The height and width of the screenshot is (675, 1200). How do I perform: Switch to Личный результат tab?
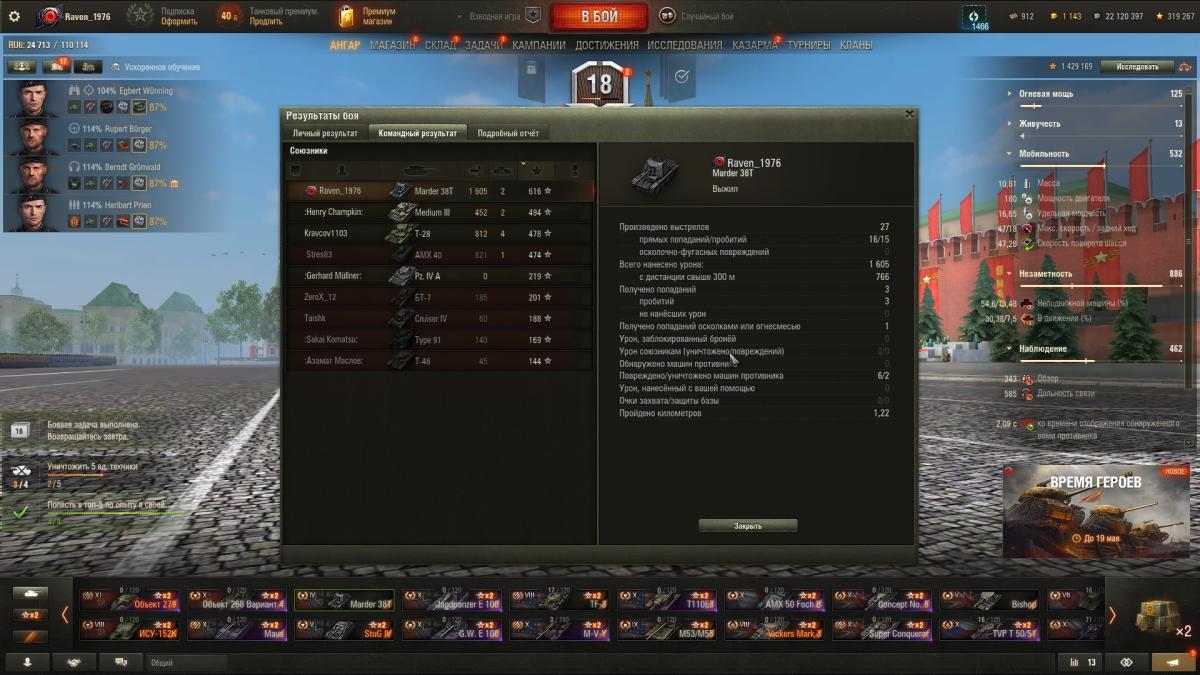(325, 133)
